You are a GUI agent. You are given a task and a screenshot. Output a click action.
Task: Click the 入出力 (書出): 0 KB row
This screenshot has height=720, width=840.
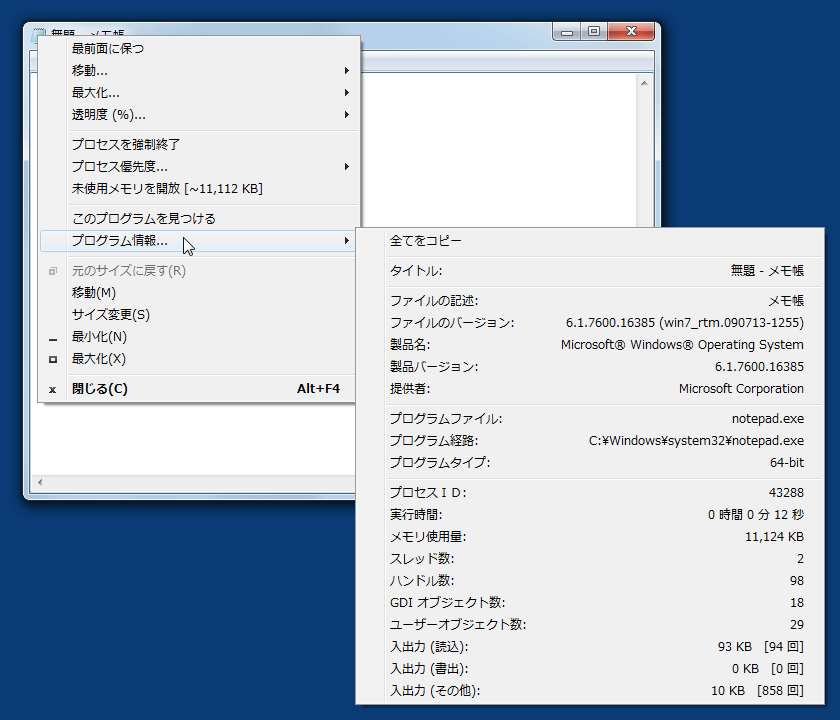click(590, 669)
